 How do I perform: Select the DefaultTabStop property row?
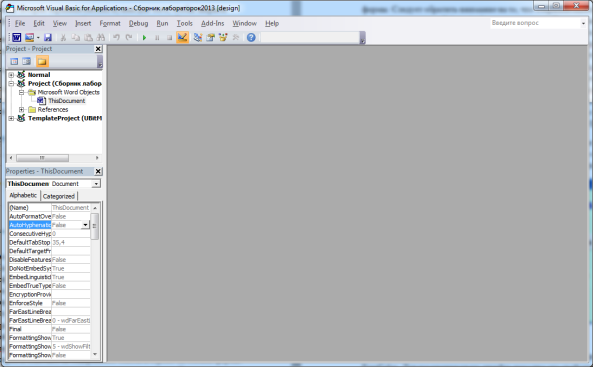pos(50,243)
